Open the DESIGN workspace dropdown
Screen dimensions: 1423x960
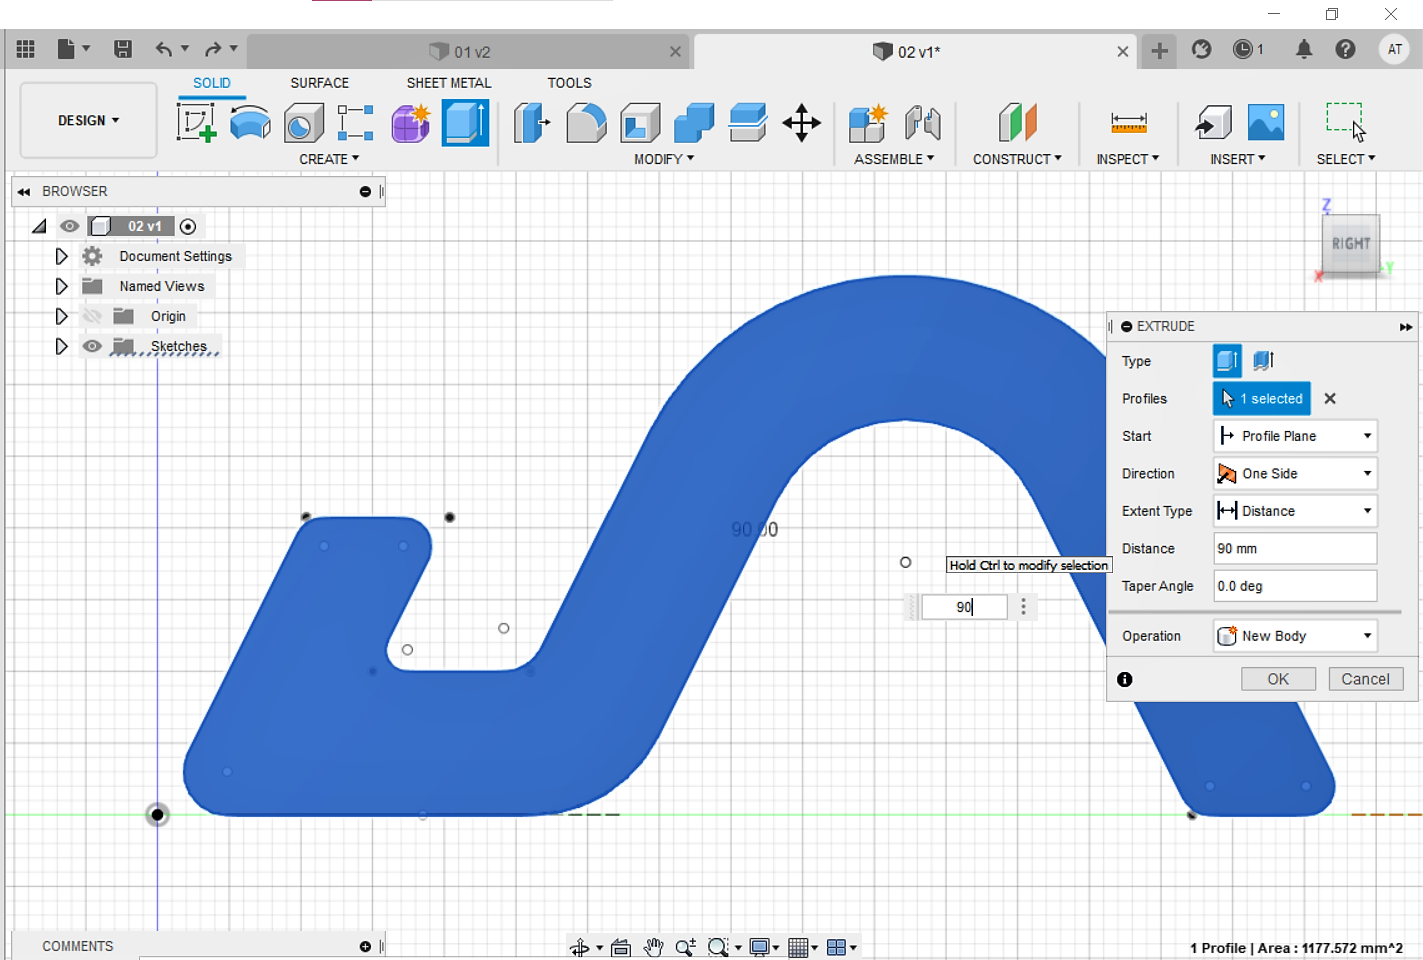88,120
